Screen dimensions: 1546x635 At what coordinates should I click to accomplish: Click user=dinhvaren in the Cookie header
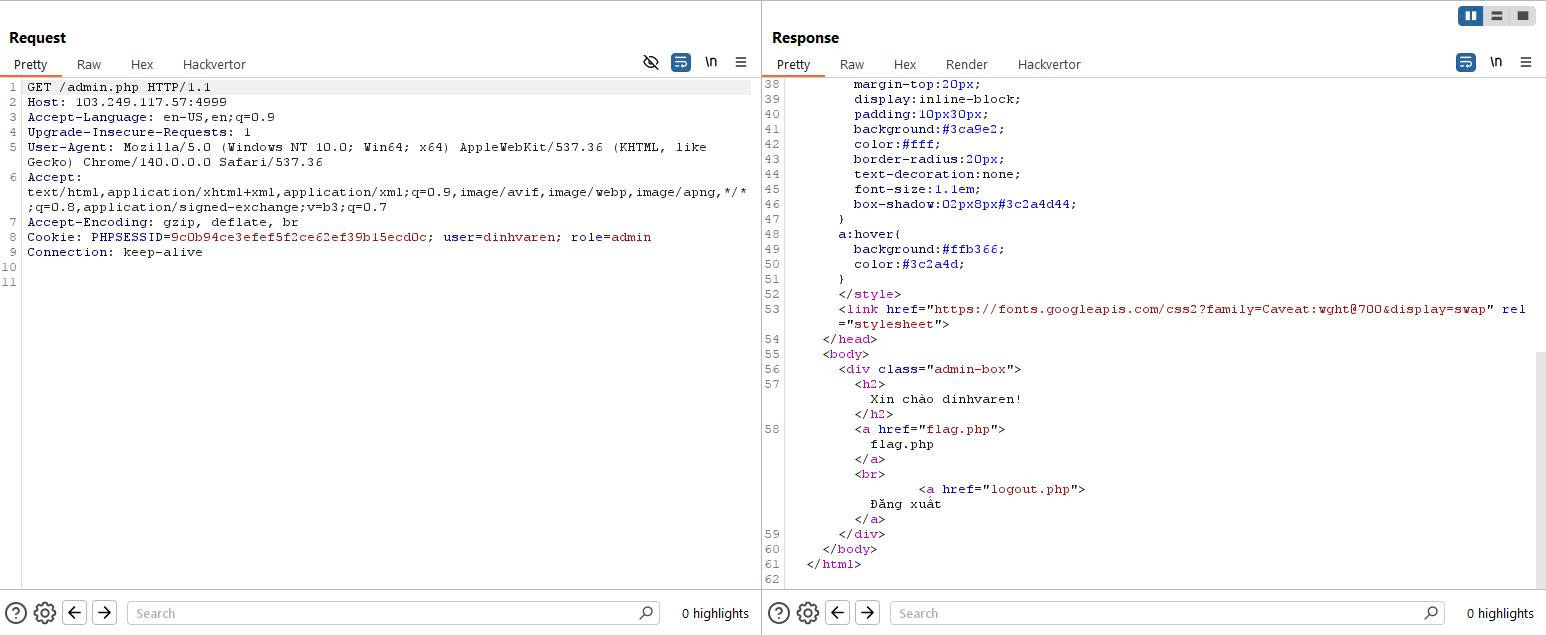(499, 237)
